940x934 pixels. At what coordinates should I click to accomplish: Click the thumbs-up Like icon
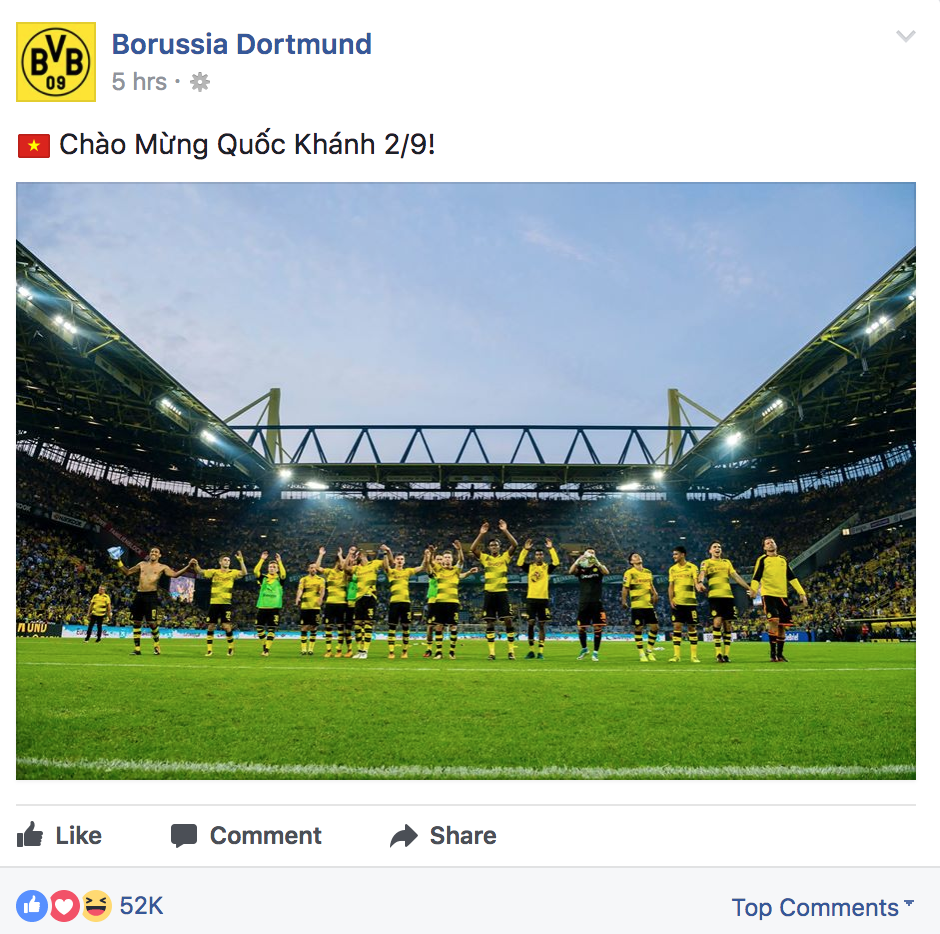coord(30,834)
